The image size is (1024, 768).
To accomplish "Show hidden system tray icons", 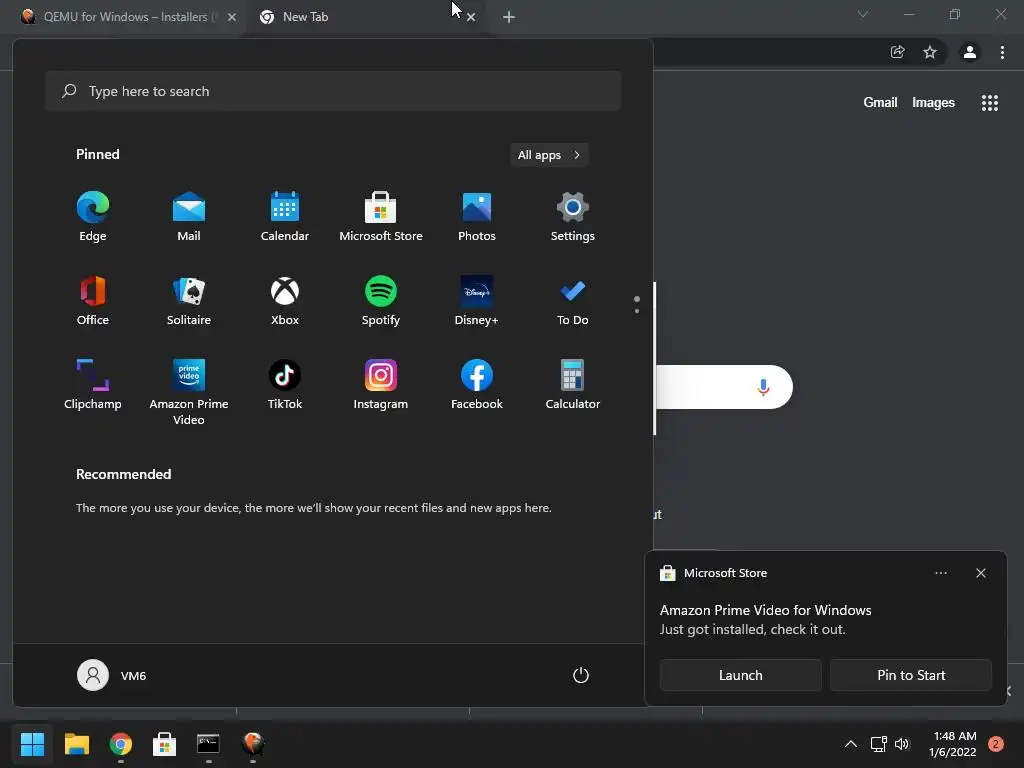I will [850, 744].
